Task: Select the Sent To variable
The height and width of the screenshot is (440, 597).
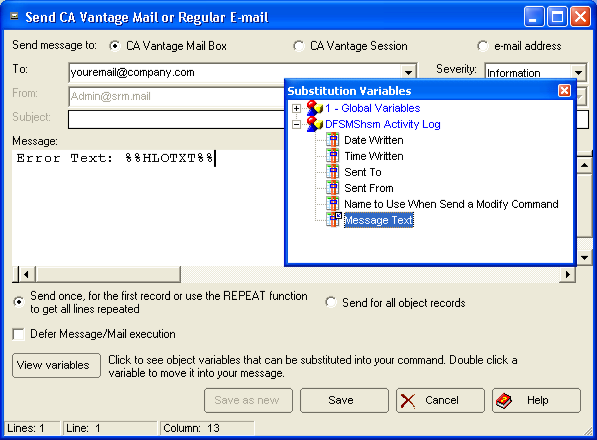Action: tap(362, 172)
